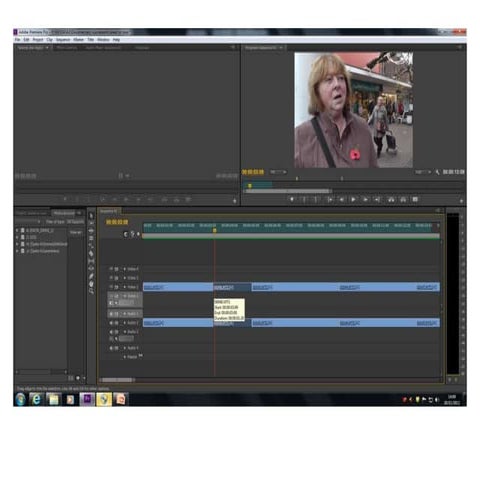Toggle sync lock on video track with clips
Viewport: 480px width, 480px height.
point(117,287)
